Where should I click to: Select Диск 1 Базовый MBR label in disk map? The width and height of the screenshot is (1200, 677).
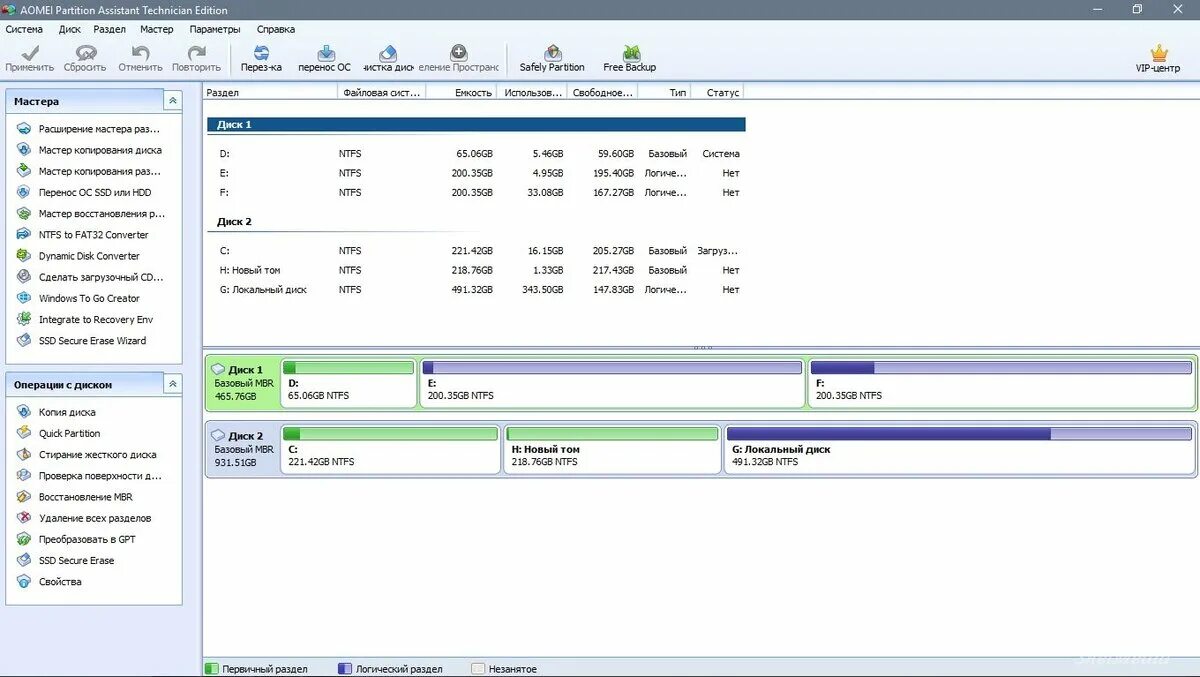coord(242,383)
